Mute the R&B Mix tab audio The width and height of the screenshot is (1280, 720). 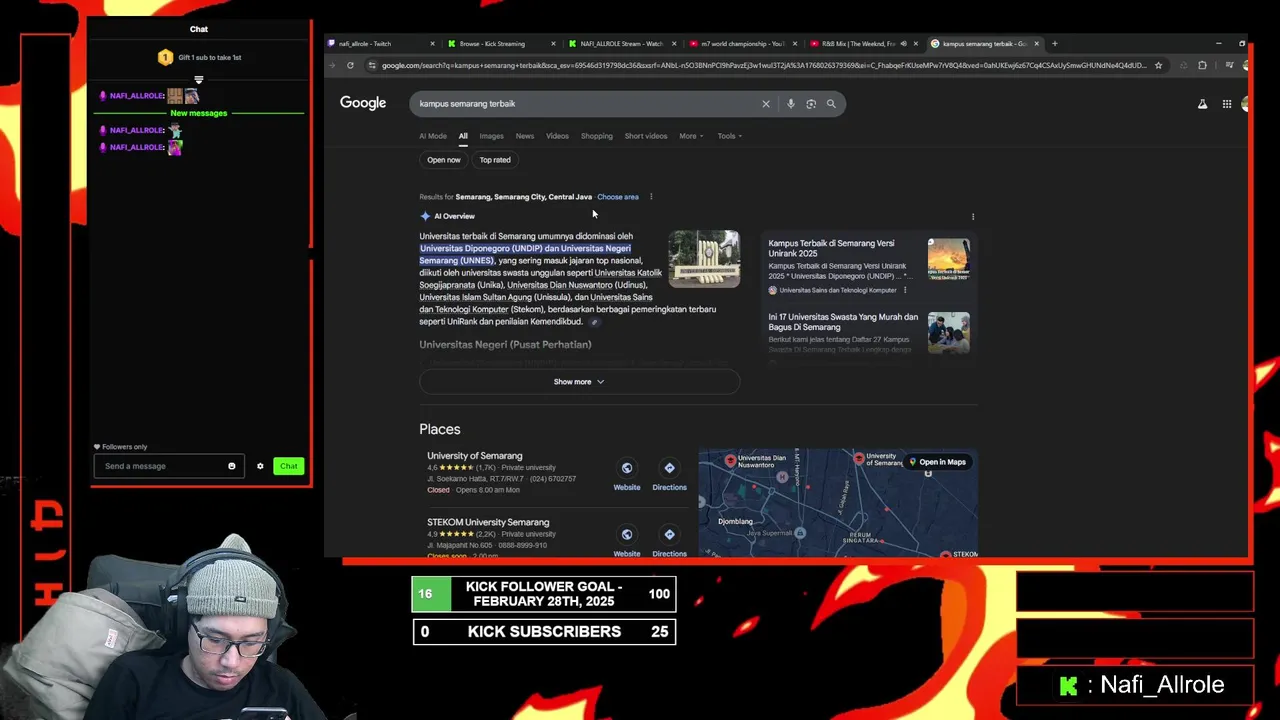coord(903,44)
